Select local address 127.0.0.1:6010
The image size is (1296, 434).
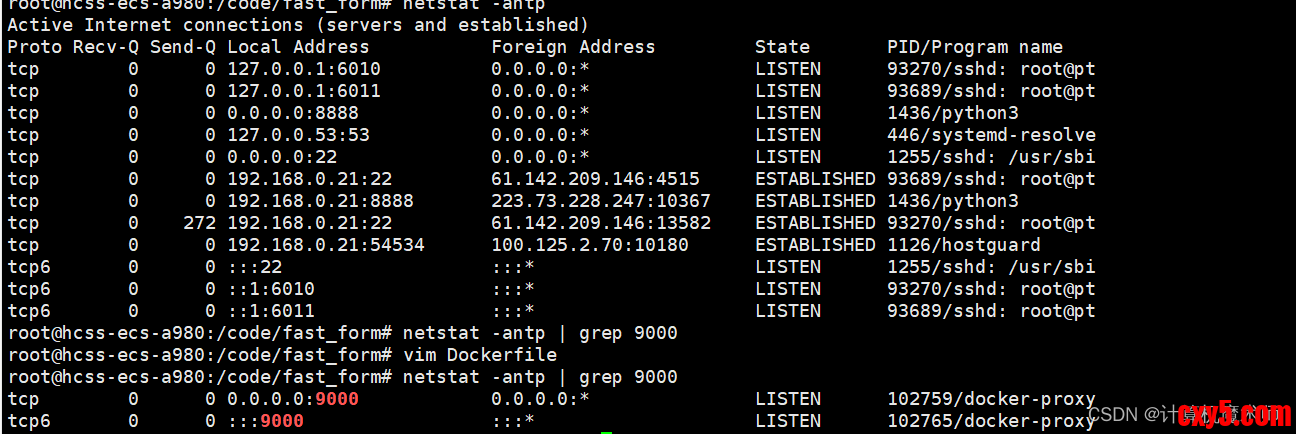point(303,69)
